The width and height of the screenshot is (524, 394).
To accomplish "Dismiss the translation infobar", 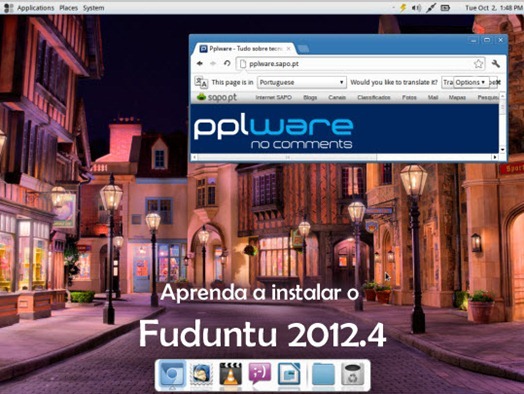I will pos(498,82).
